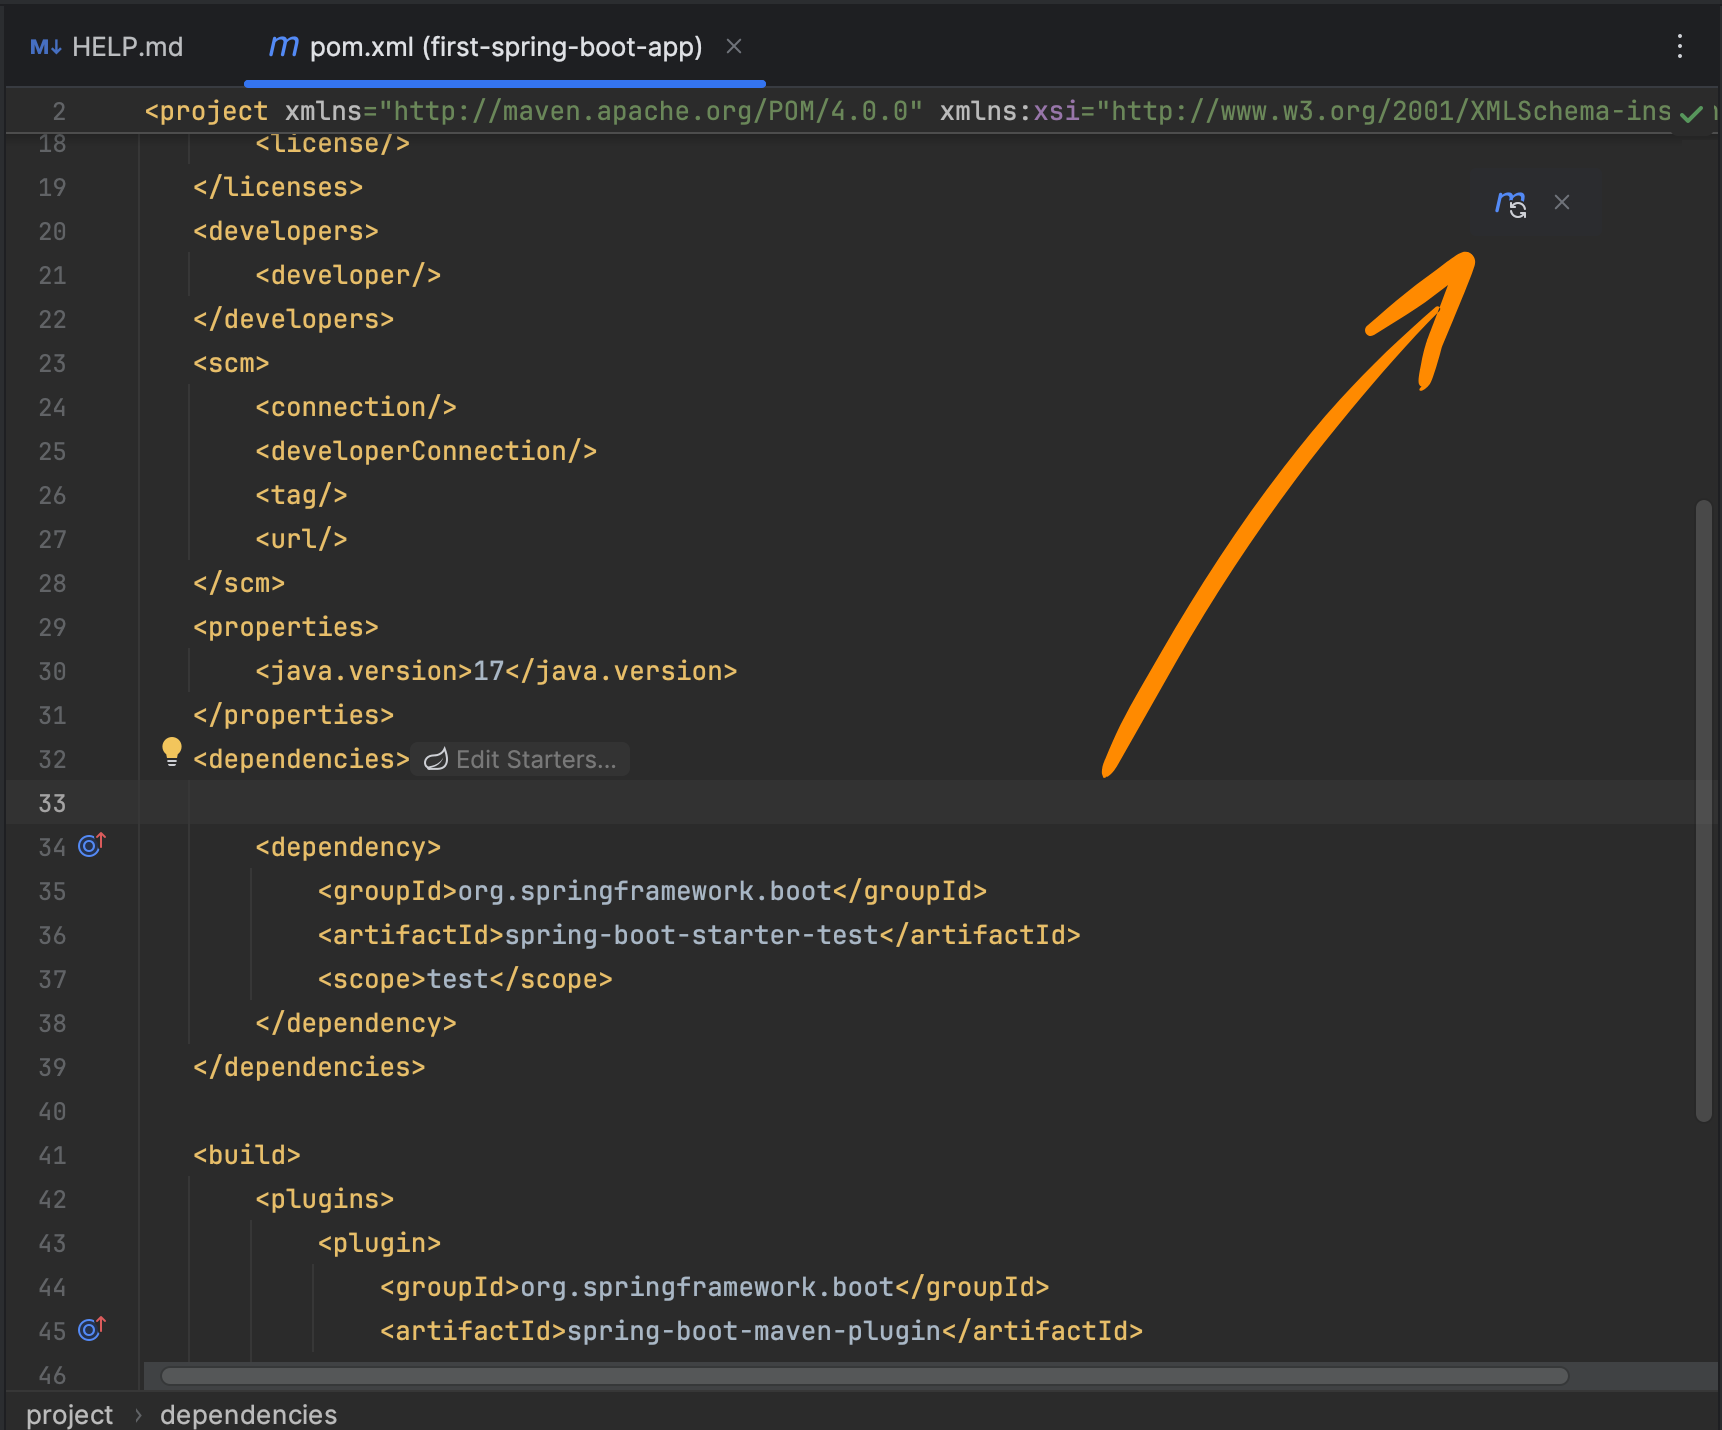Click the gutter icon on line 34
The image size is (1722, 1430).
tap(91, 846)
